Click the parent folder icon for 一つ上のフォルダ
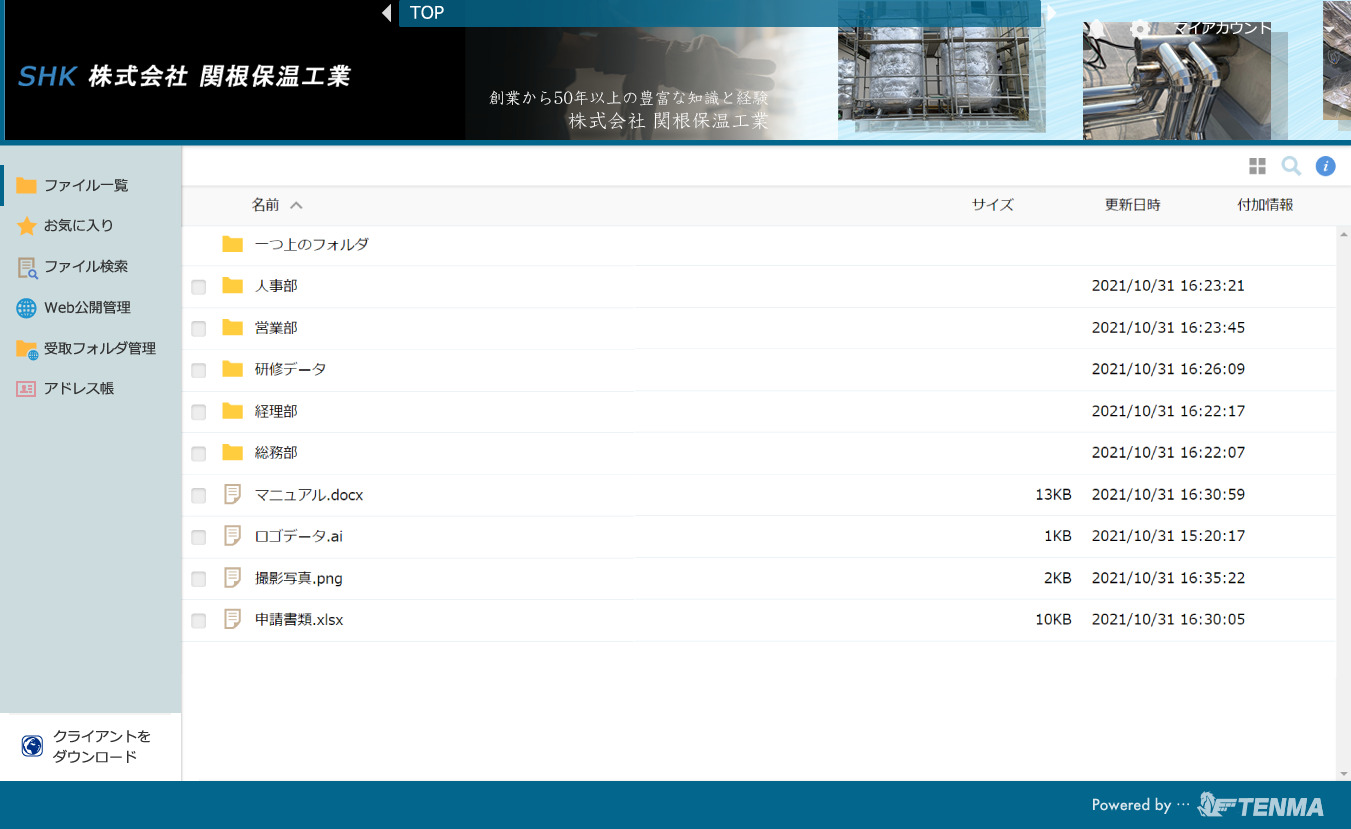Viewport: 1351px width, 829px height. (x=233, y=244)
